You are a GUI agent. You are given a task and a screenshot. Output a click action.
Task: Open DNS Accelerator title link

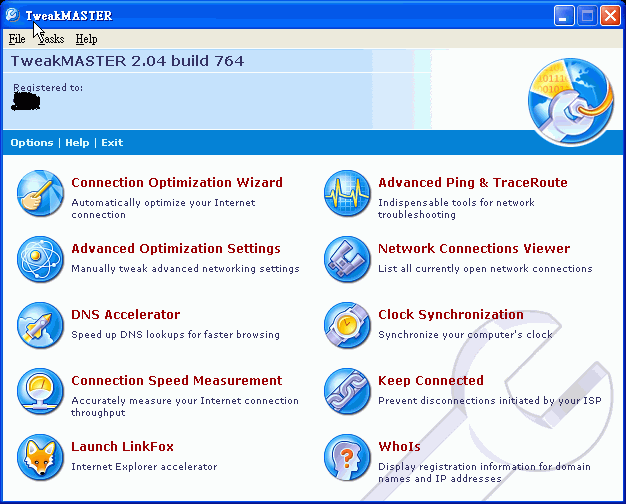pos(126,314)
